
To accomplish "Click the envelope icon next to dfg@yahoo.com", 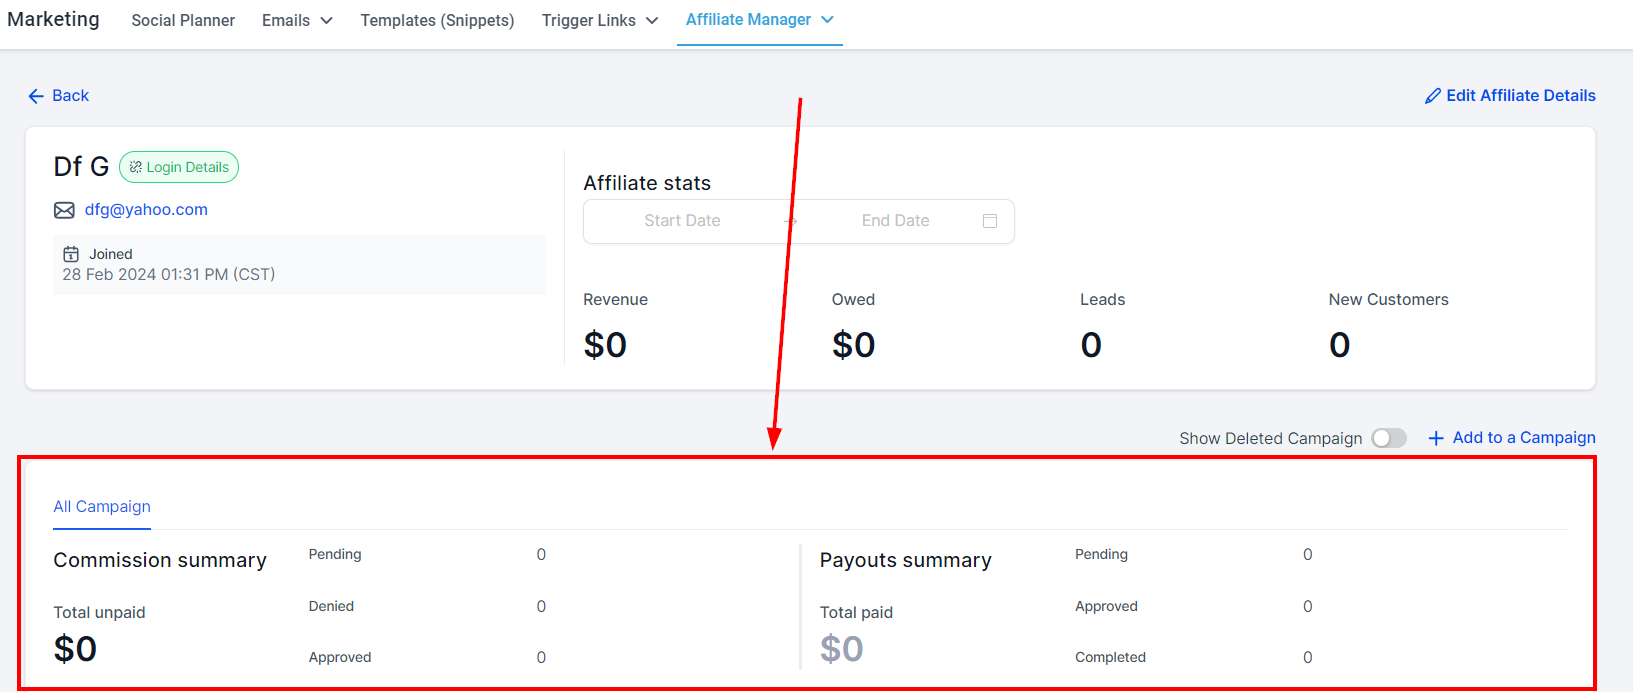I will [64, 210].
